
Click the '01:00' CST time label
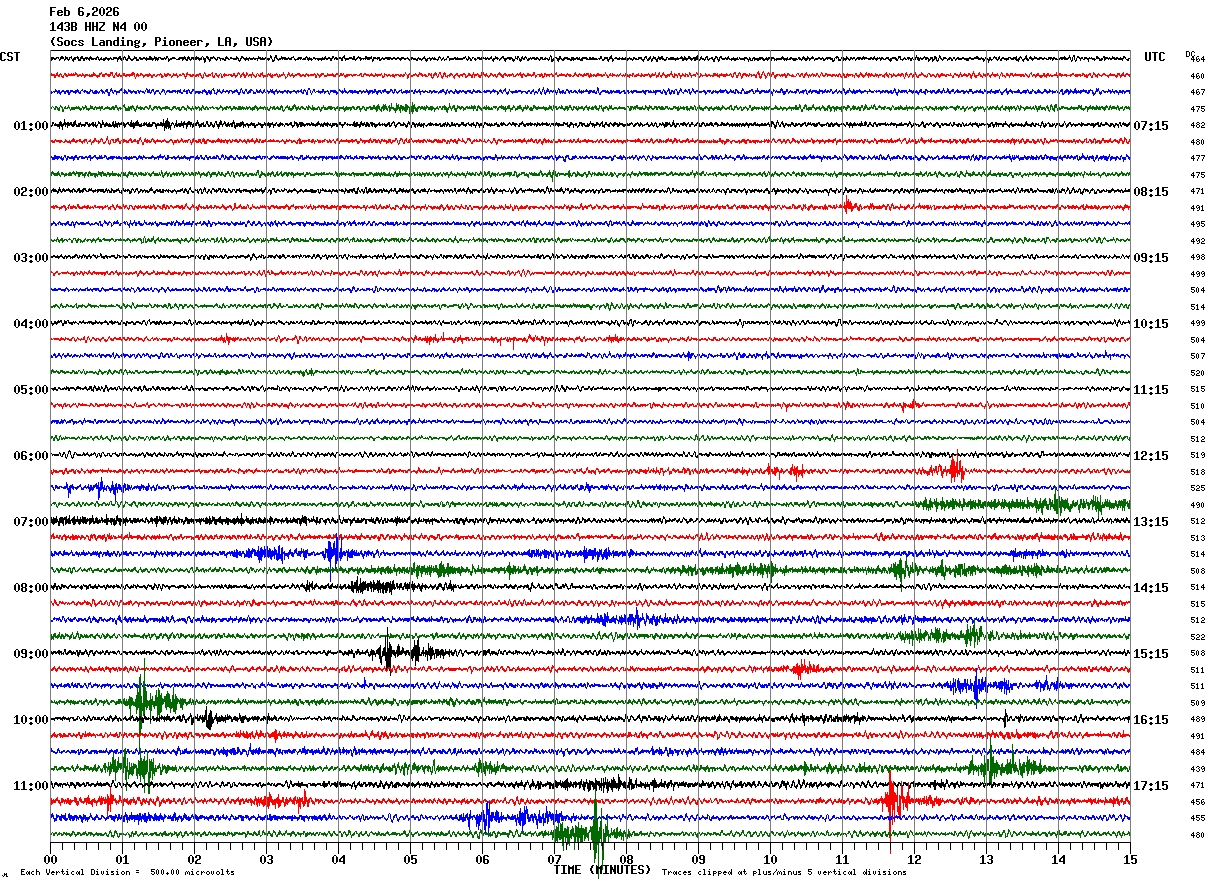[30, 126]
